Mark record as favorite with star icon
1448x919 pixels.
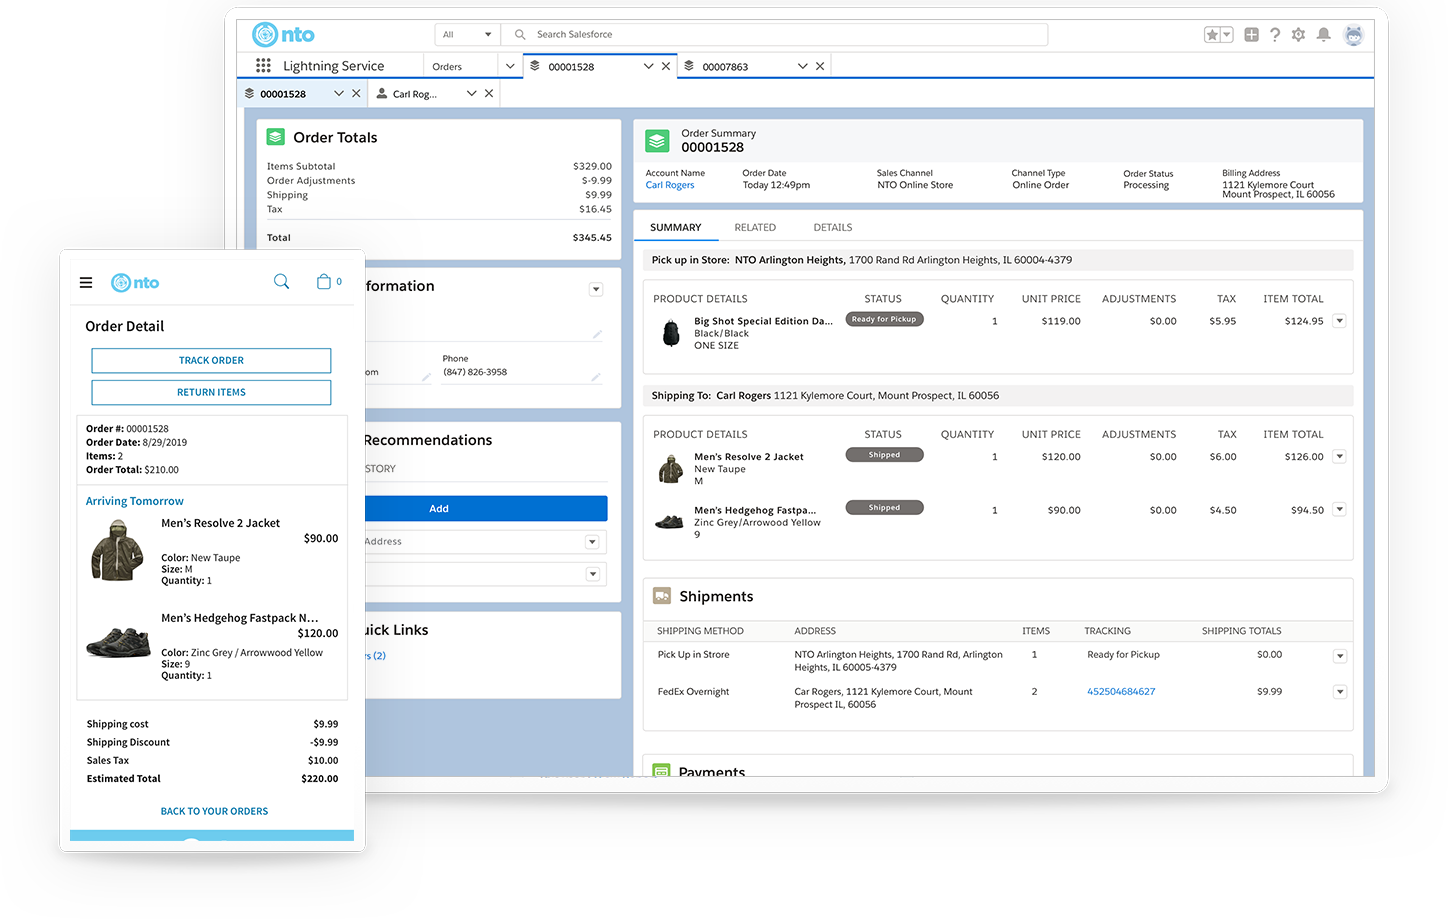pos(1212,34)
